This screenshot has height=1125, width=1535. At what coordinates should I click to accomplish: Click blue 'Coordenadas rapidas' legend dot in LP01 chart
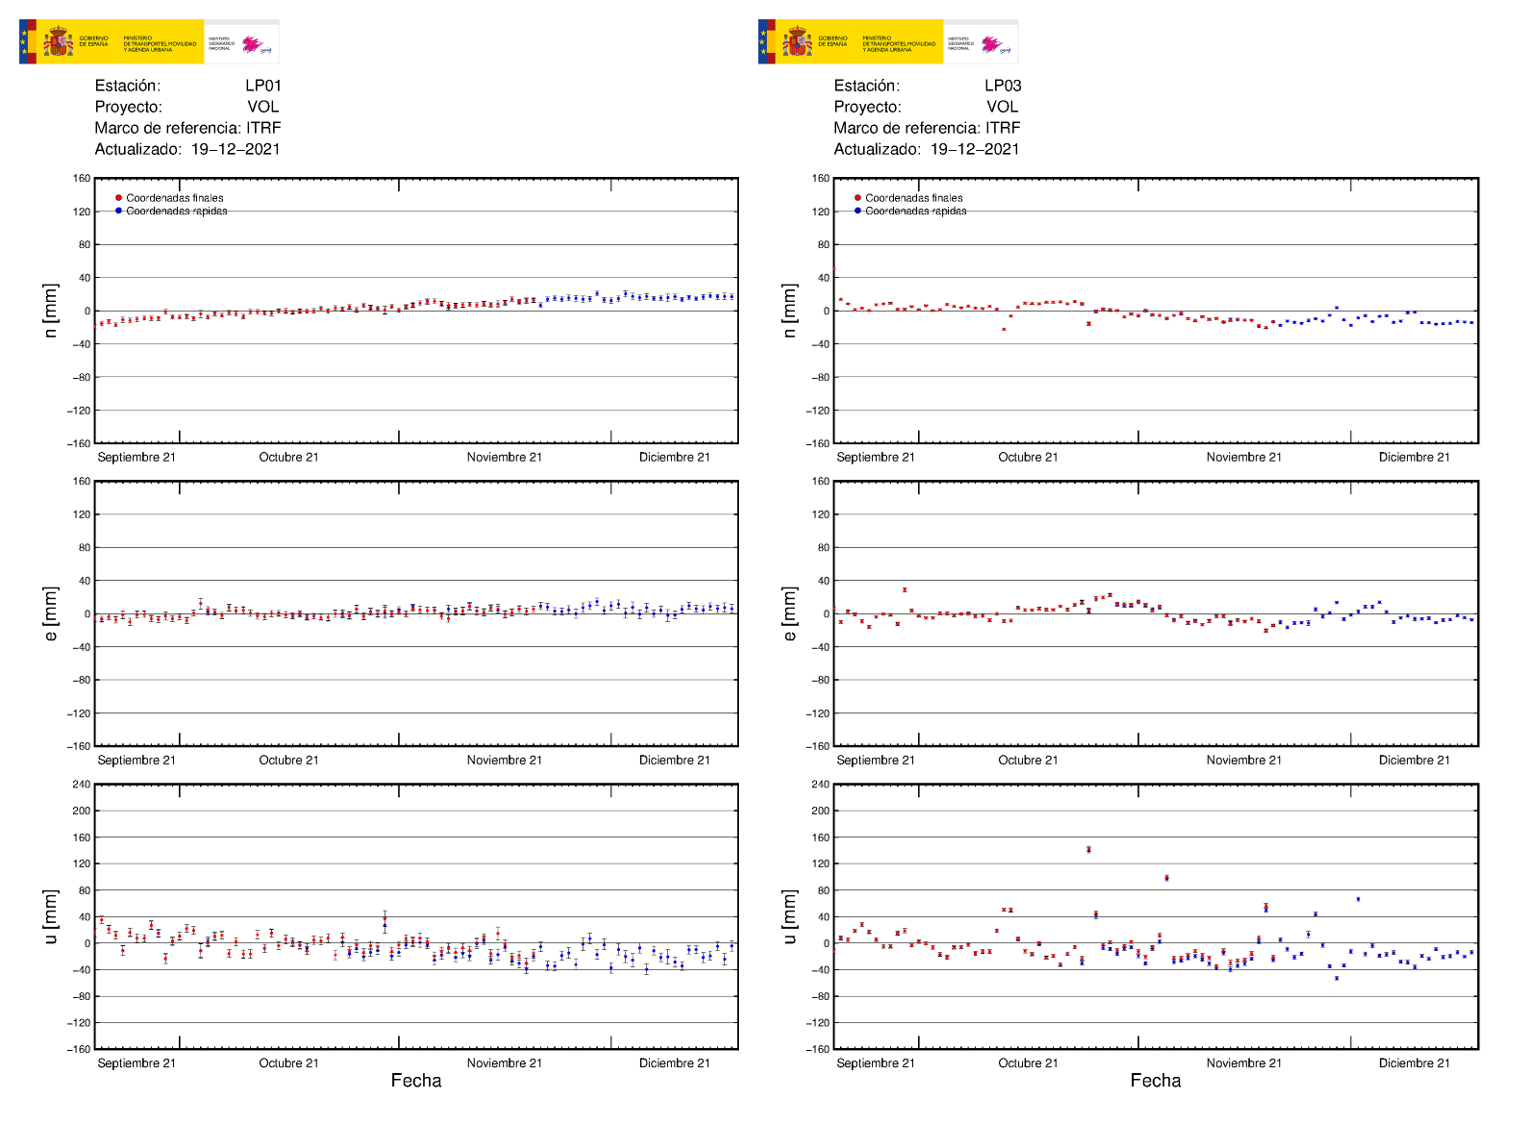pos(119,211)
